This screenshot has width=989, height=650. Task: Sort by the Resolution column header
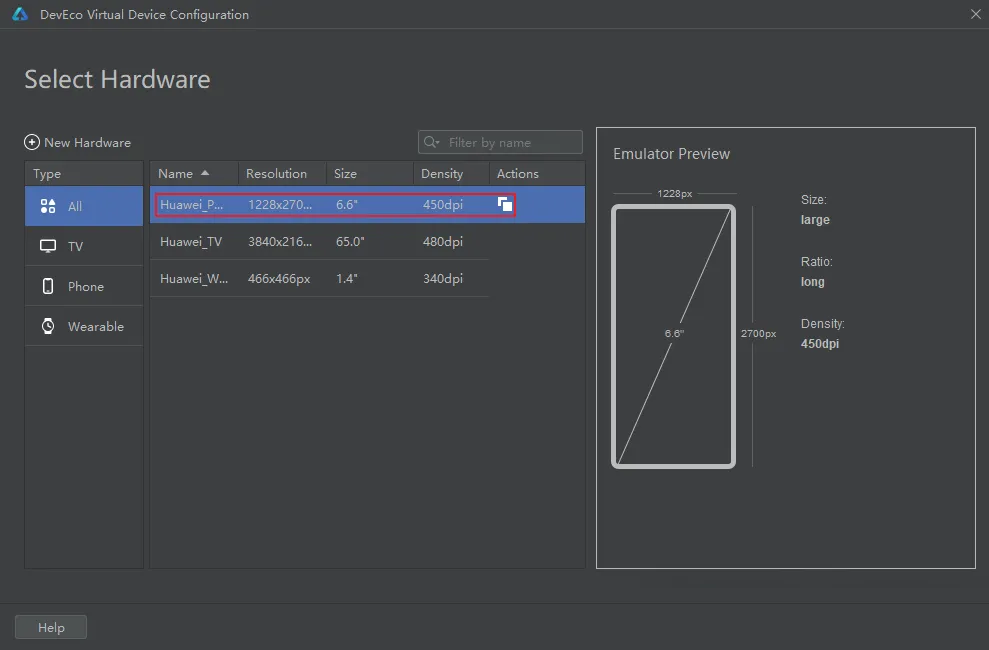coord(282,173)
